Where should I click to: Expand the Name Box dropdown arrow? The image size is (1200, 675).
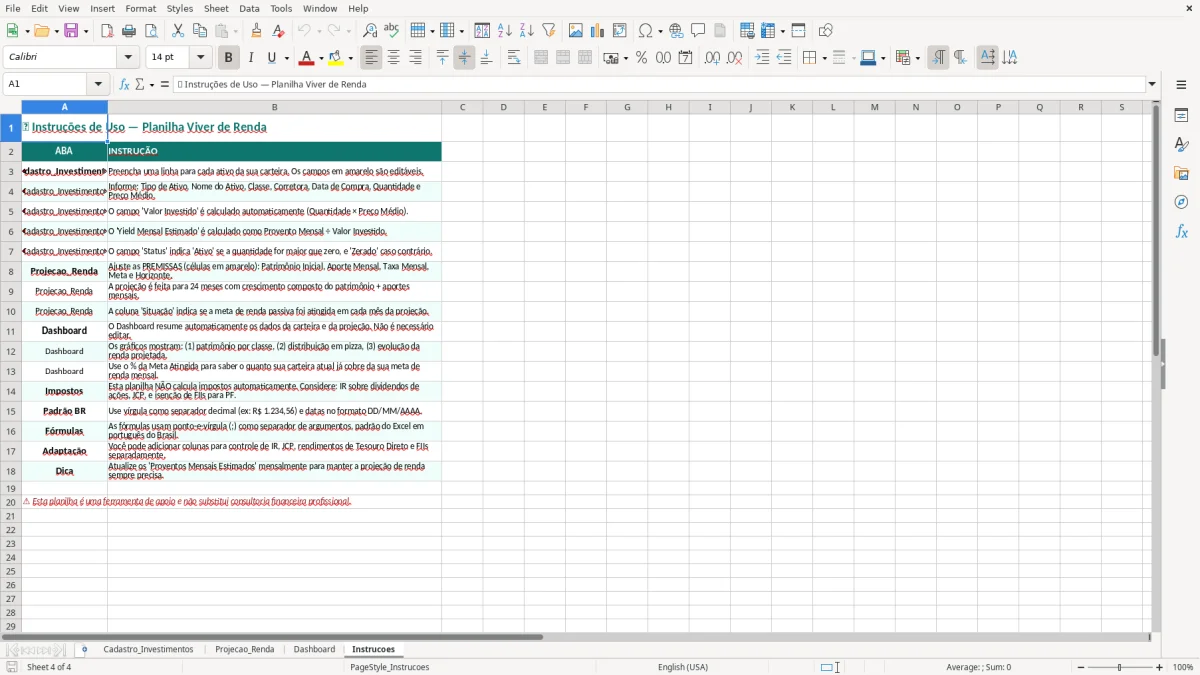98,84
